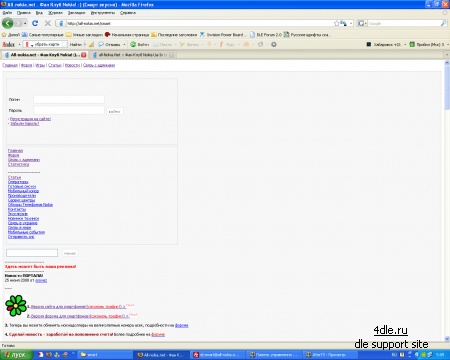
Task: Reload the page with the blue refresh icon
Action: pos(35,23)
